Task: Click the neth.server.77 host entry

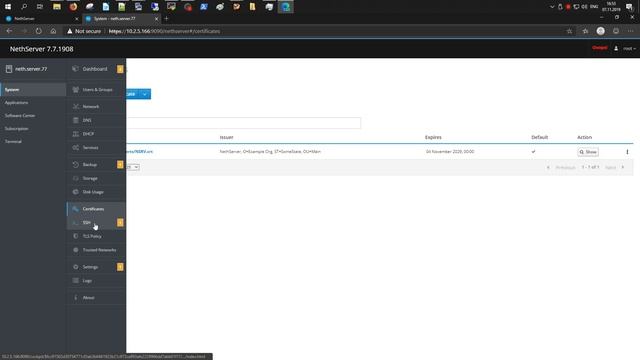Action: point(27,69)
